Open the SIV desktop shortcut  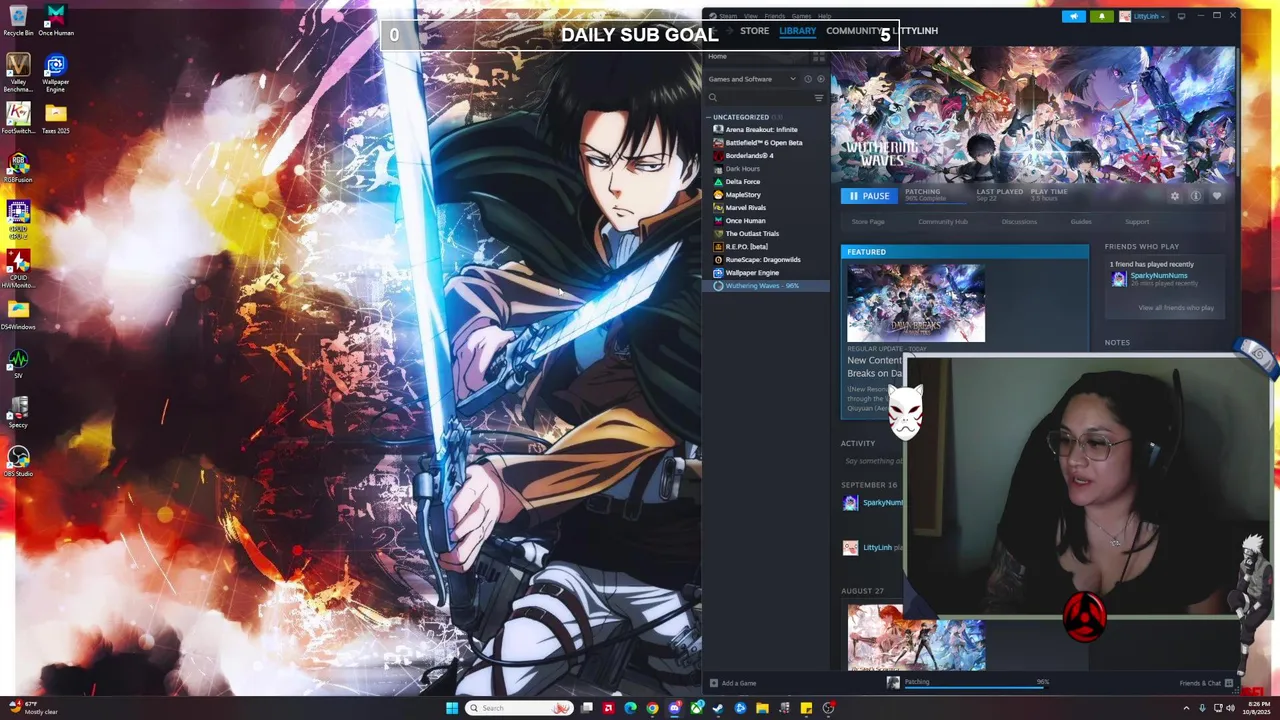(18, 363)
